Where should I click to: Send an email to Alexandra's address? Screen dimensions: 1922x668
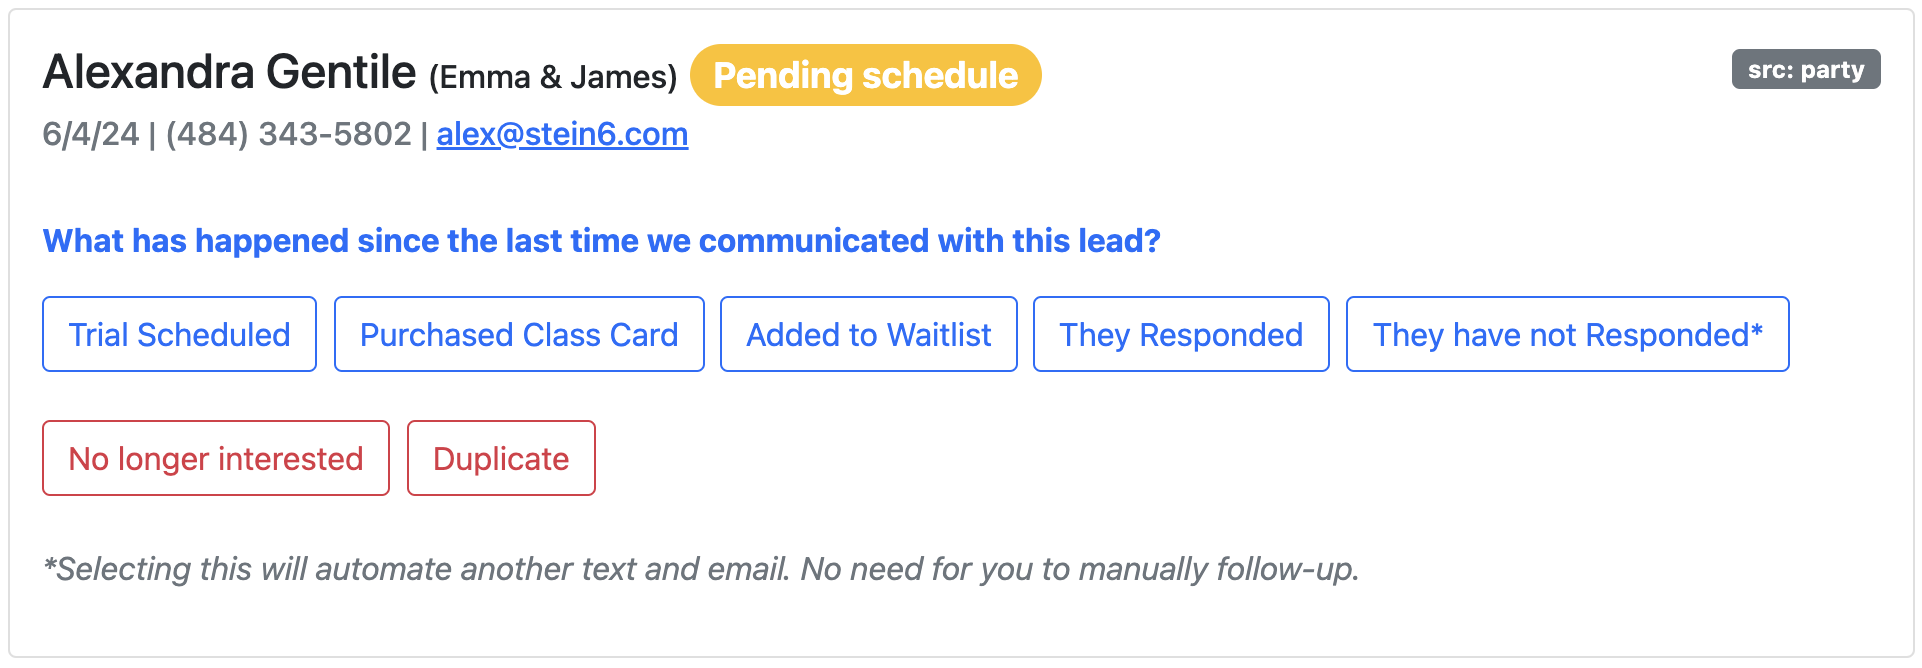point(562,134)
